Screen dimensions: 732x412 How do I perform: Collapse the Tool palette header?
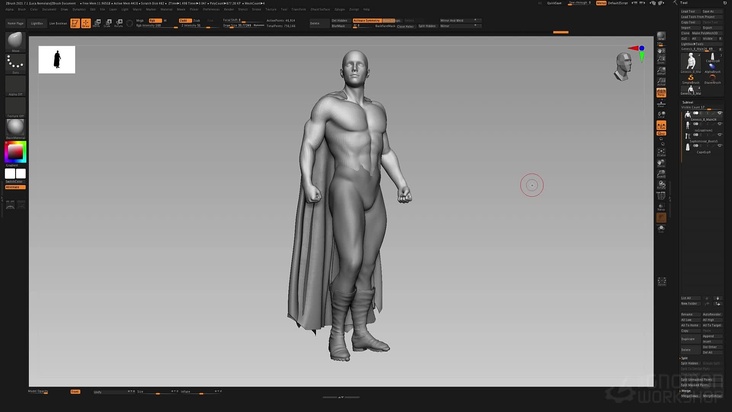pyautogui.click(x=684, y=3)
